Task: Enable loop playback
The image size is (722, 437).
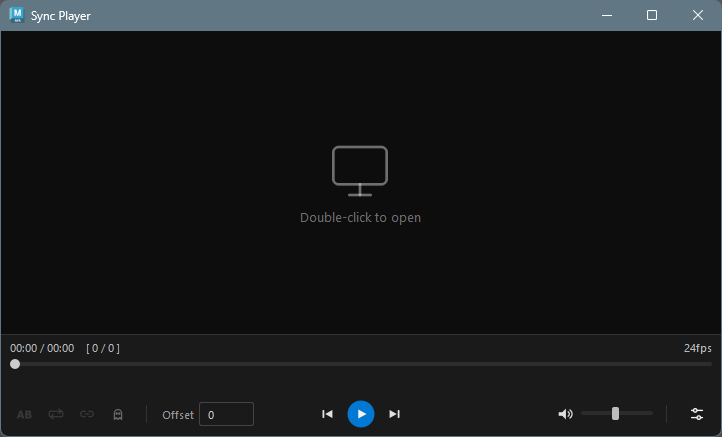Action: pyautogui.click(x=56, y=414)
